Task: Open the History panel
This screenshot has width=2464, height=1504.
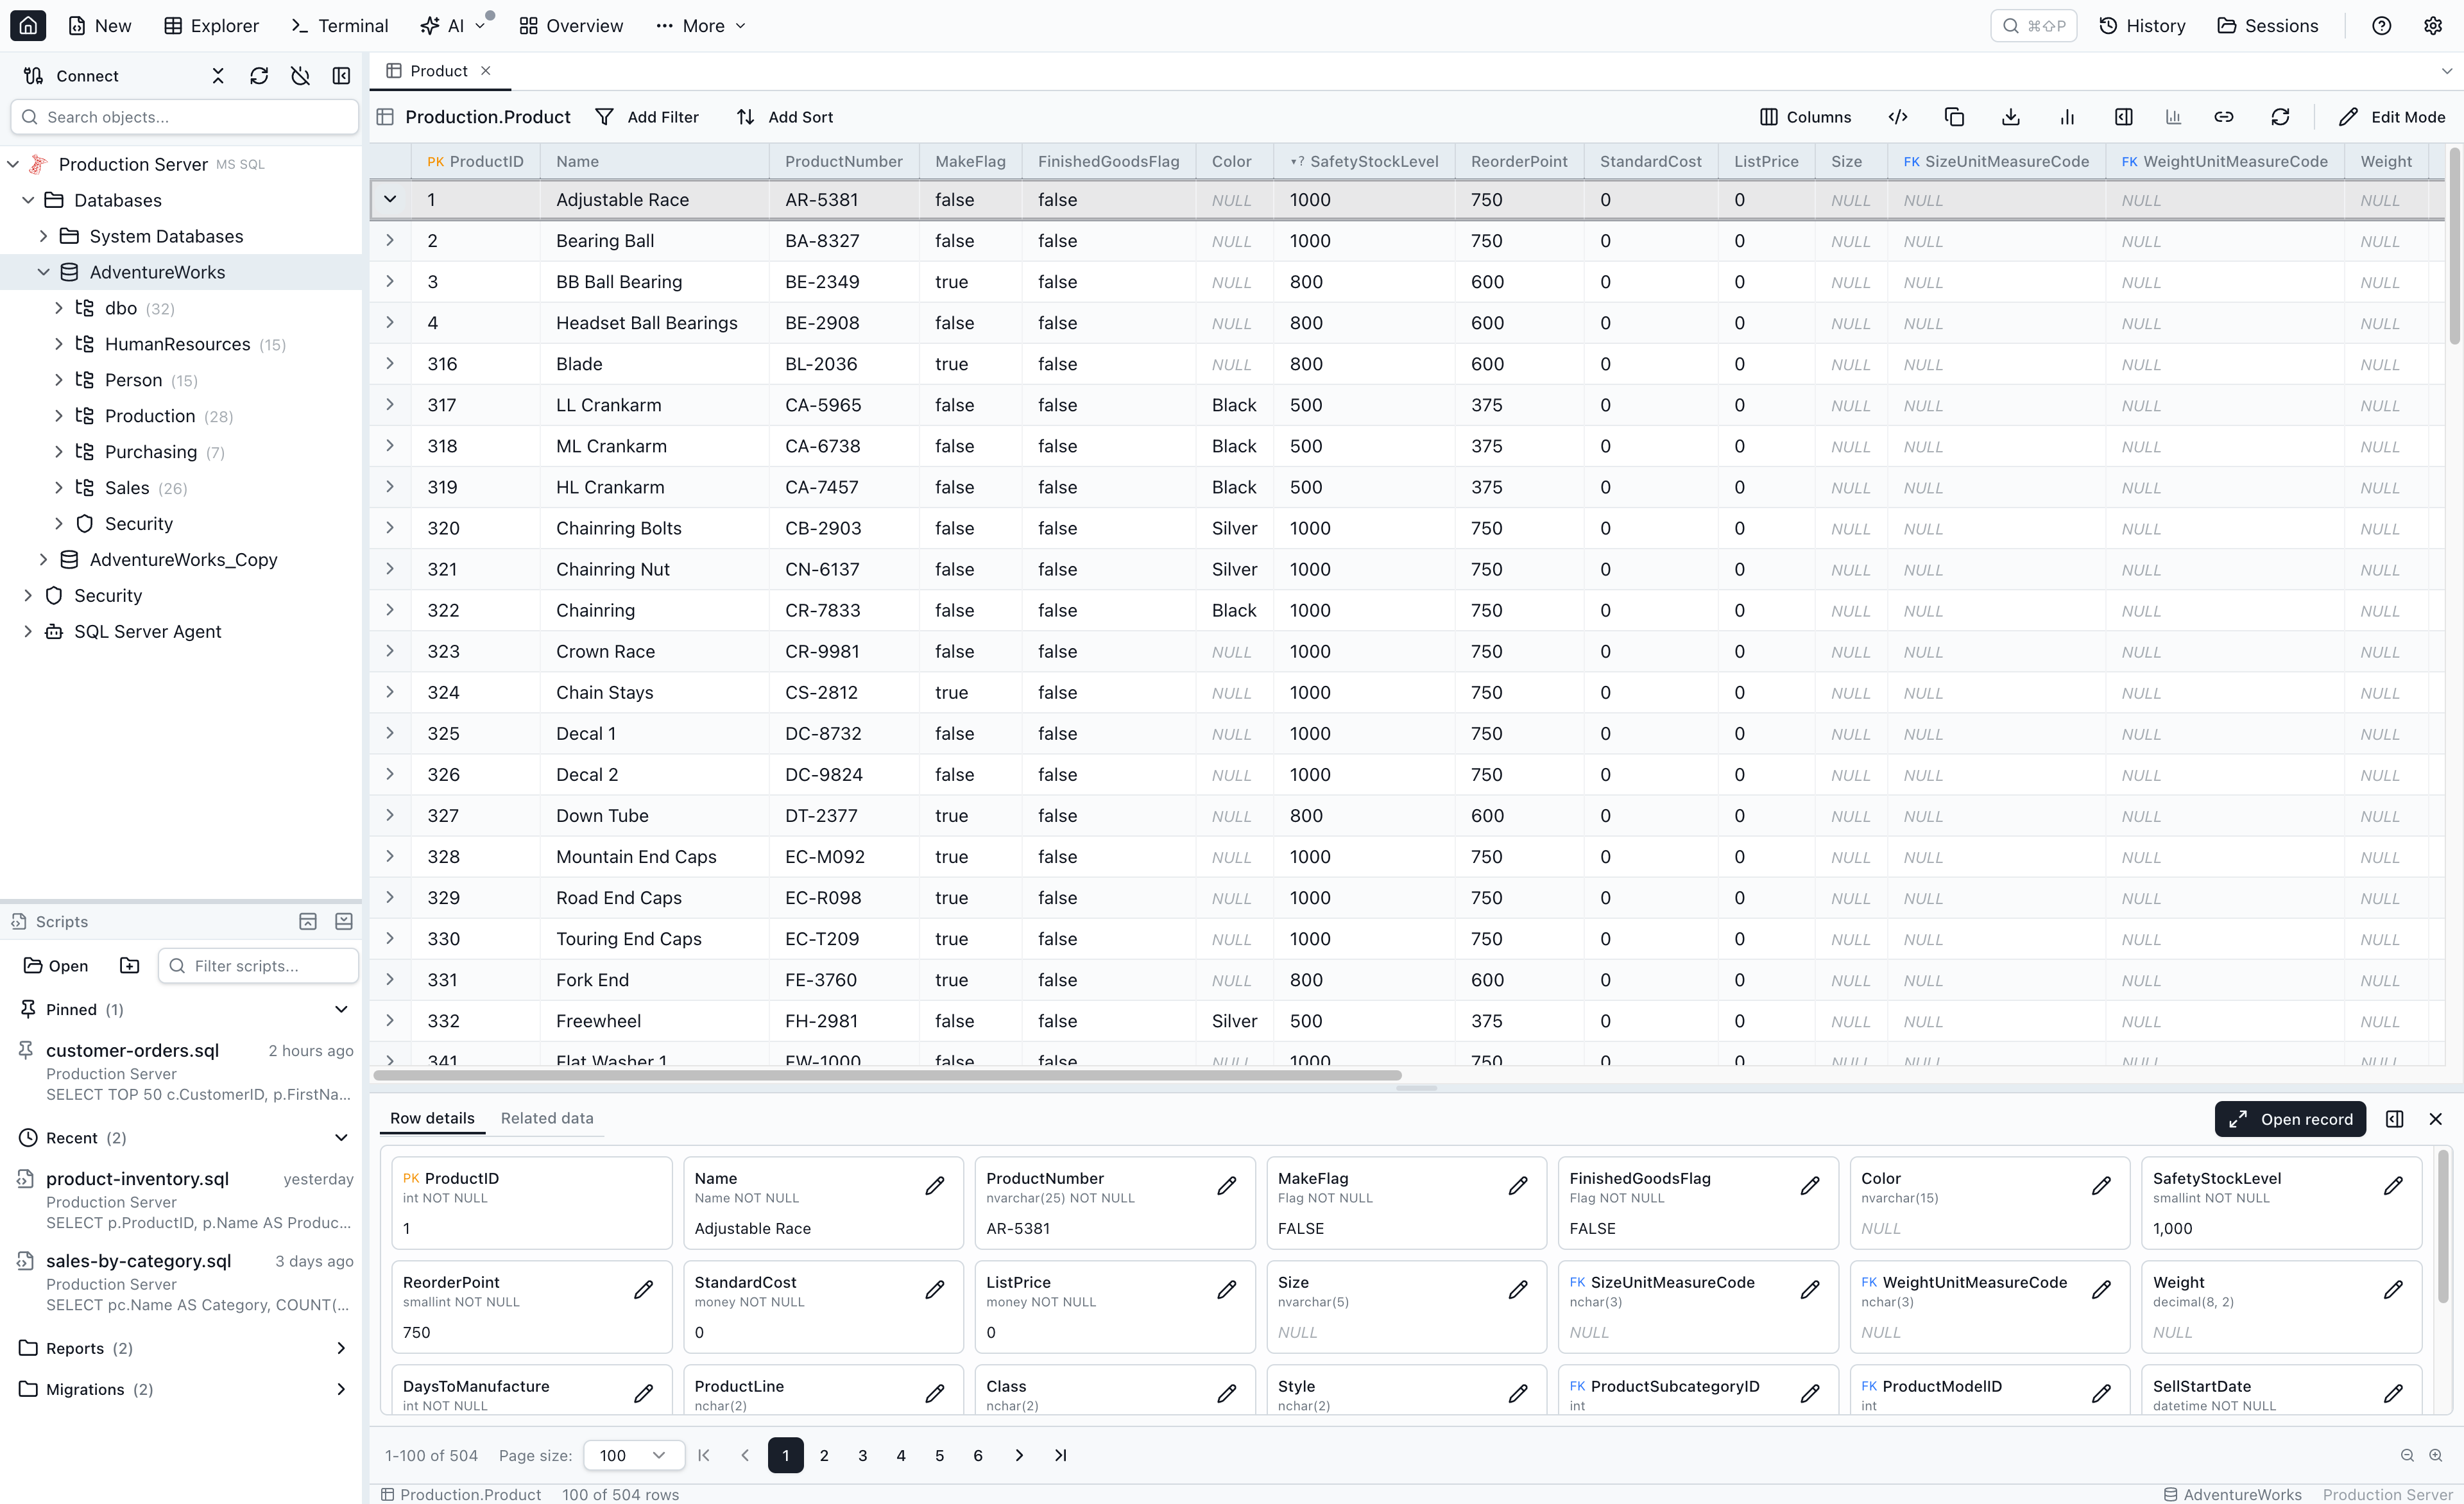Action: click(x=2141, y=26)
